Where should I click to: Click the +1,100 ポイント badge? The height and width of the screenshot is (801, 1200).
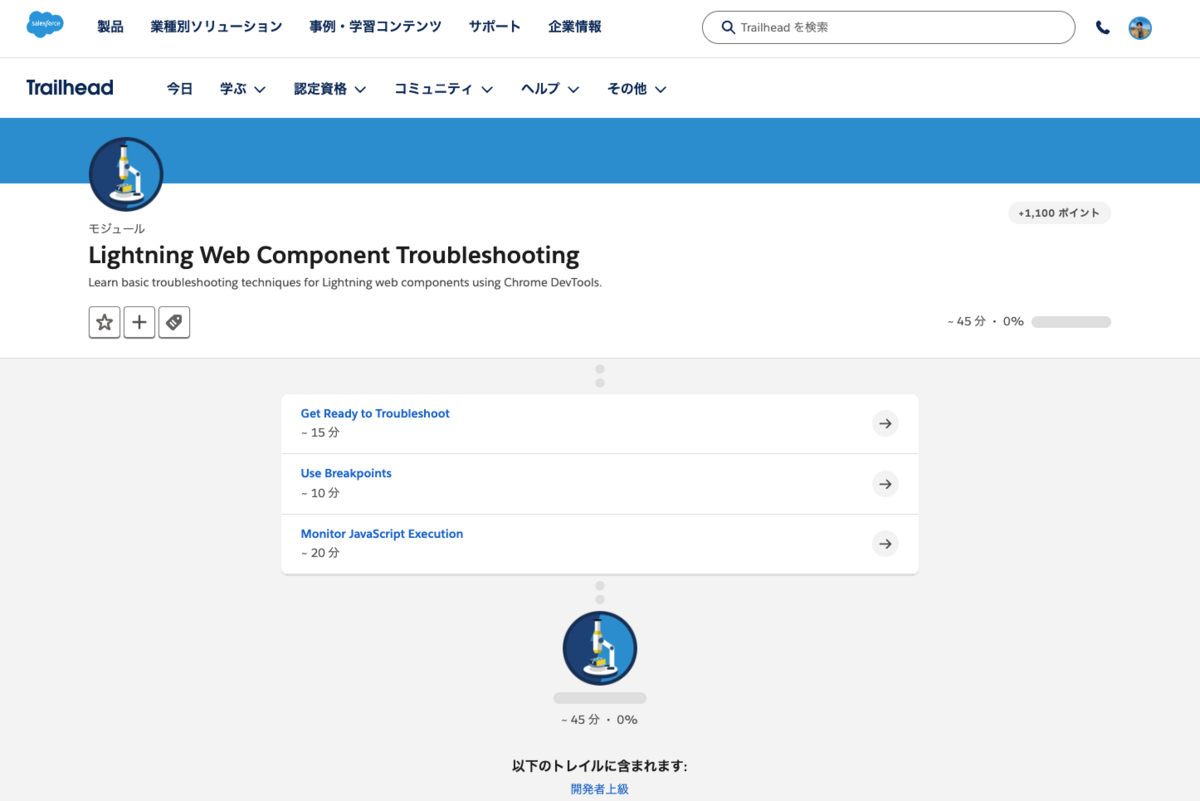point(1059,213)
